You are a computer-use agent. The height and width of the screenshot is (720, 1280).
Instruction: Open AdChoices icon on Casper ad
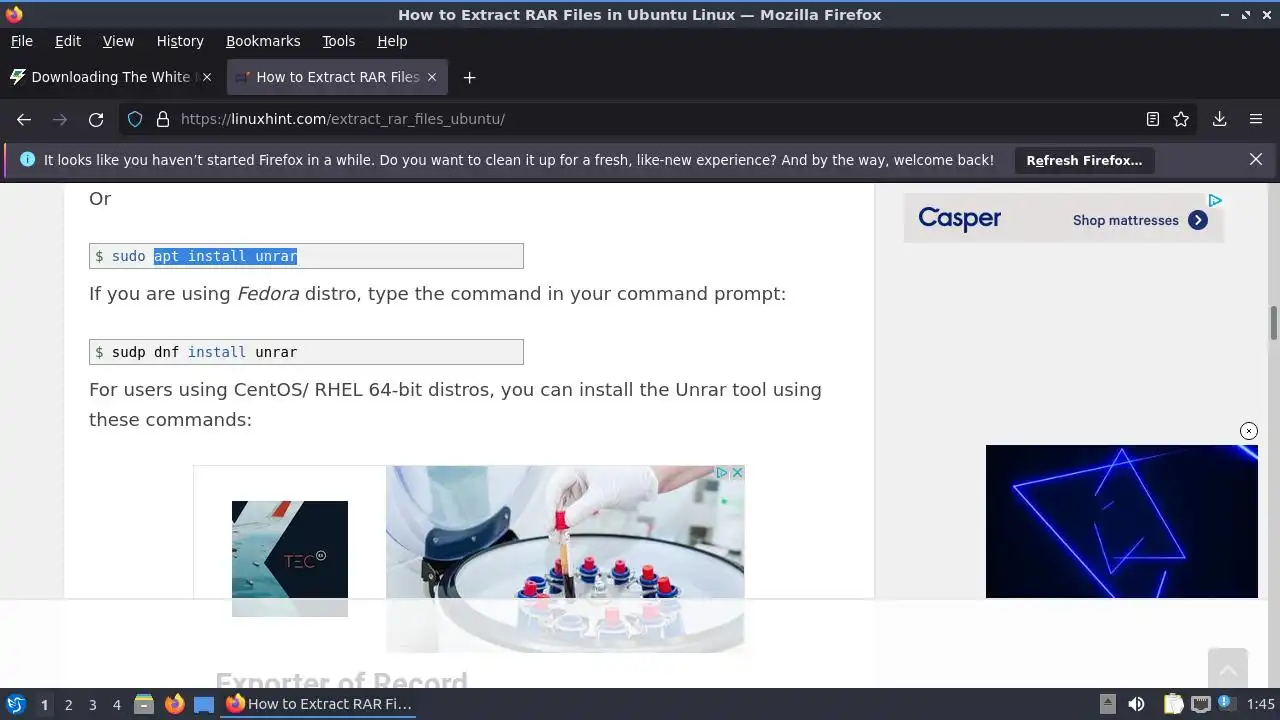tap(1215, 200)
